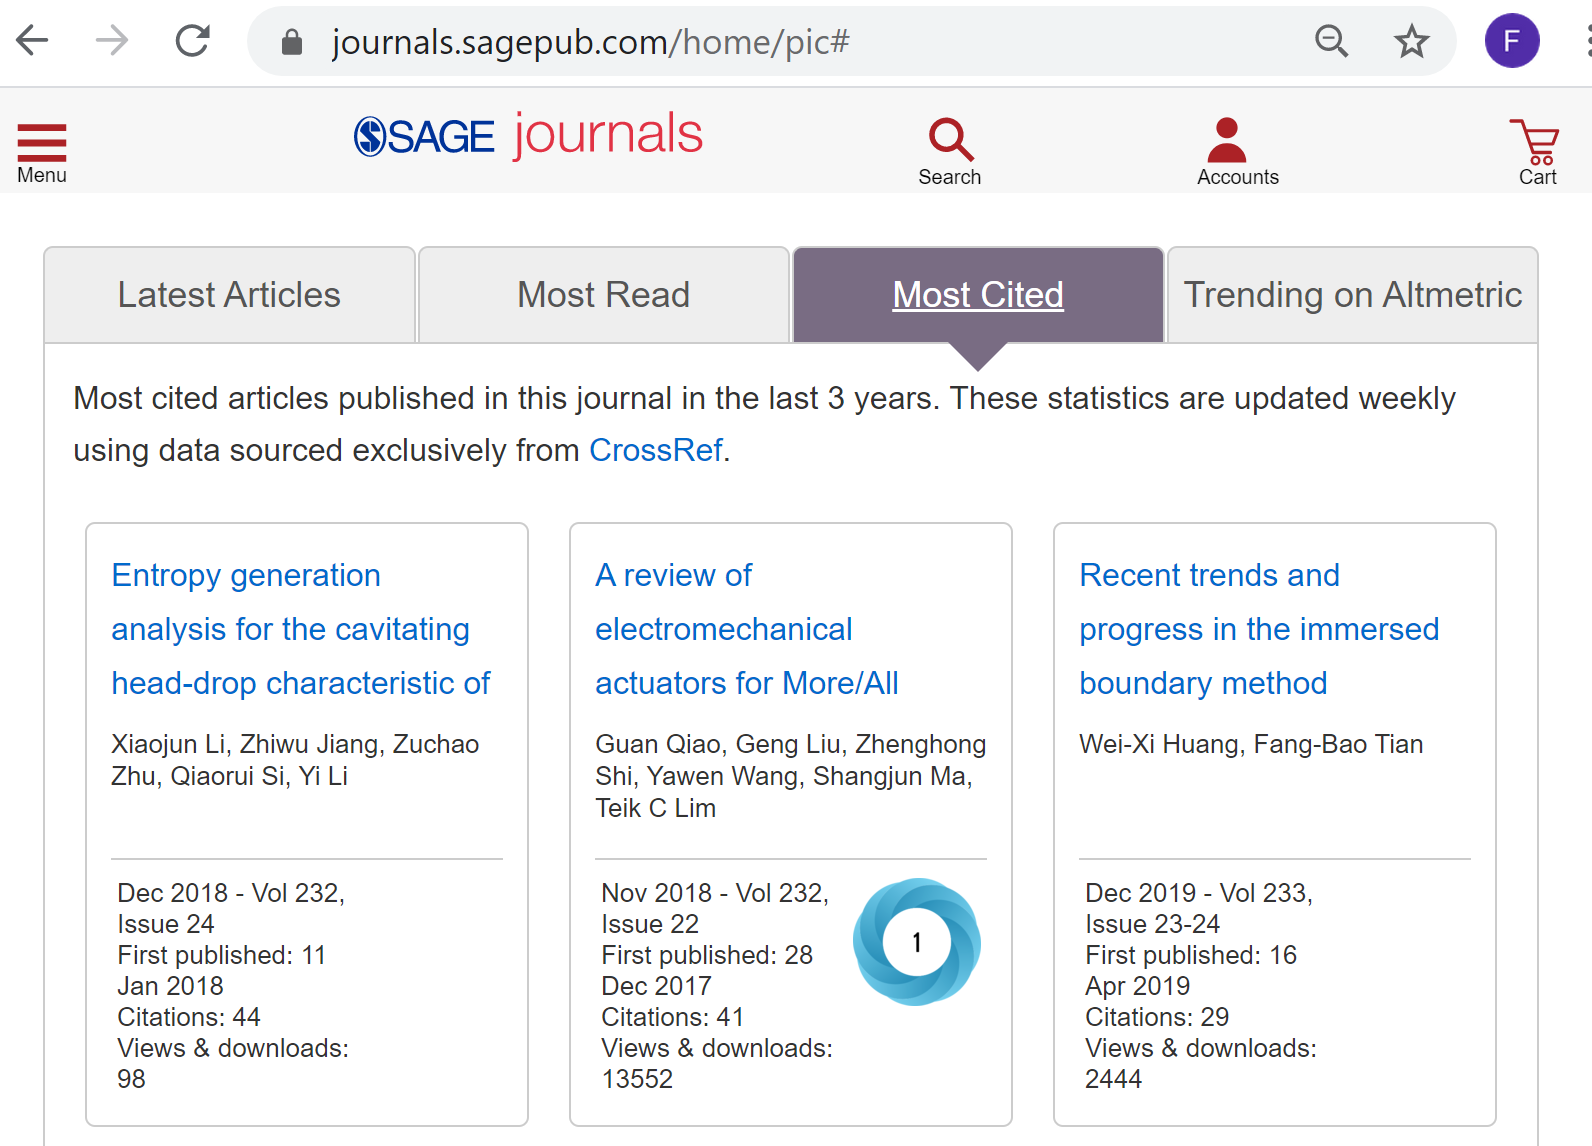Click "Citations: 41" text
This screenshot has height=1146, width=1592.
click(673, 1017)
